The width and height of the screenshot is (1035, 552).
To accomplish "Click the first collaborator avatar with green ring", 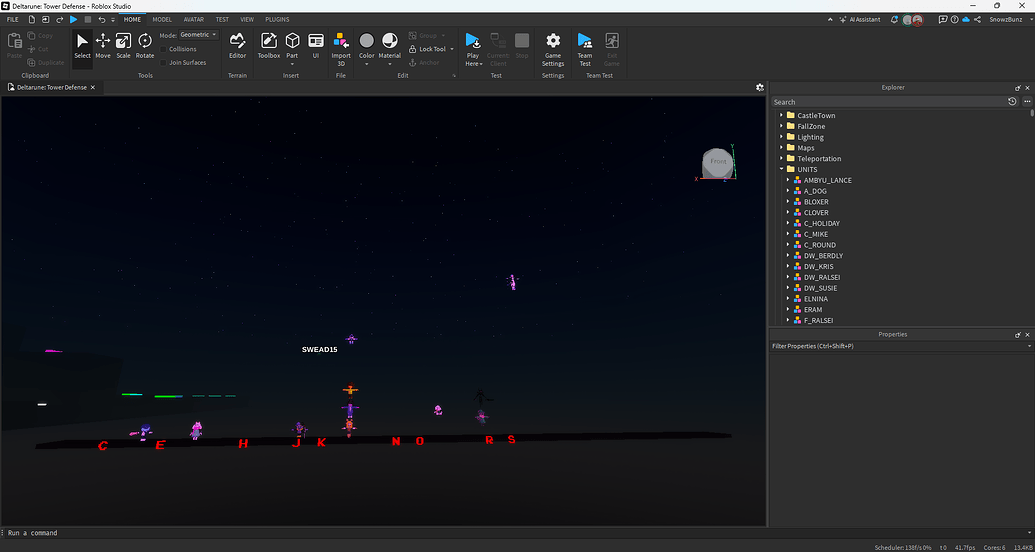I will point(908,20).
